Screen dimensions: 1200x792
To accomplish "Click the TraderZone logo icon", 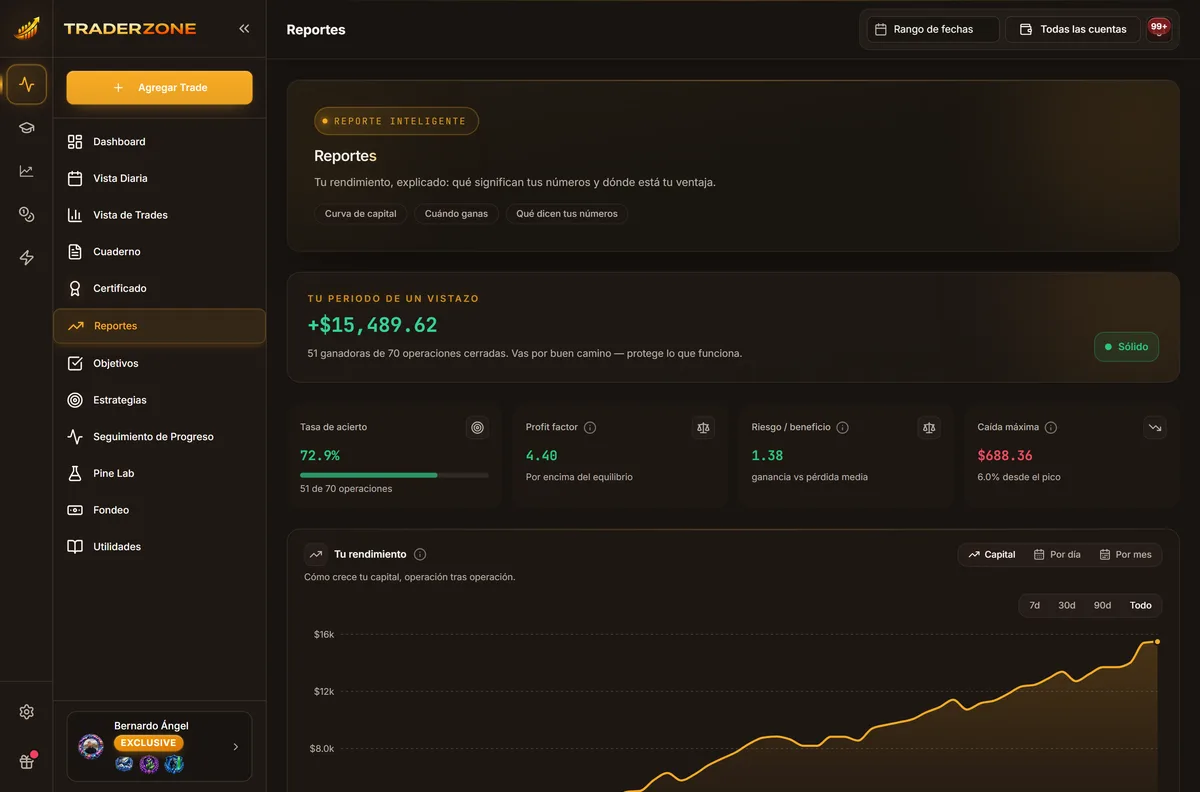I will 26,28.
